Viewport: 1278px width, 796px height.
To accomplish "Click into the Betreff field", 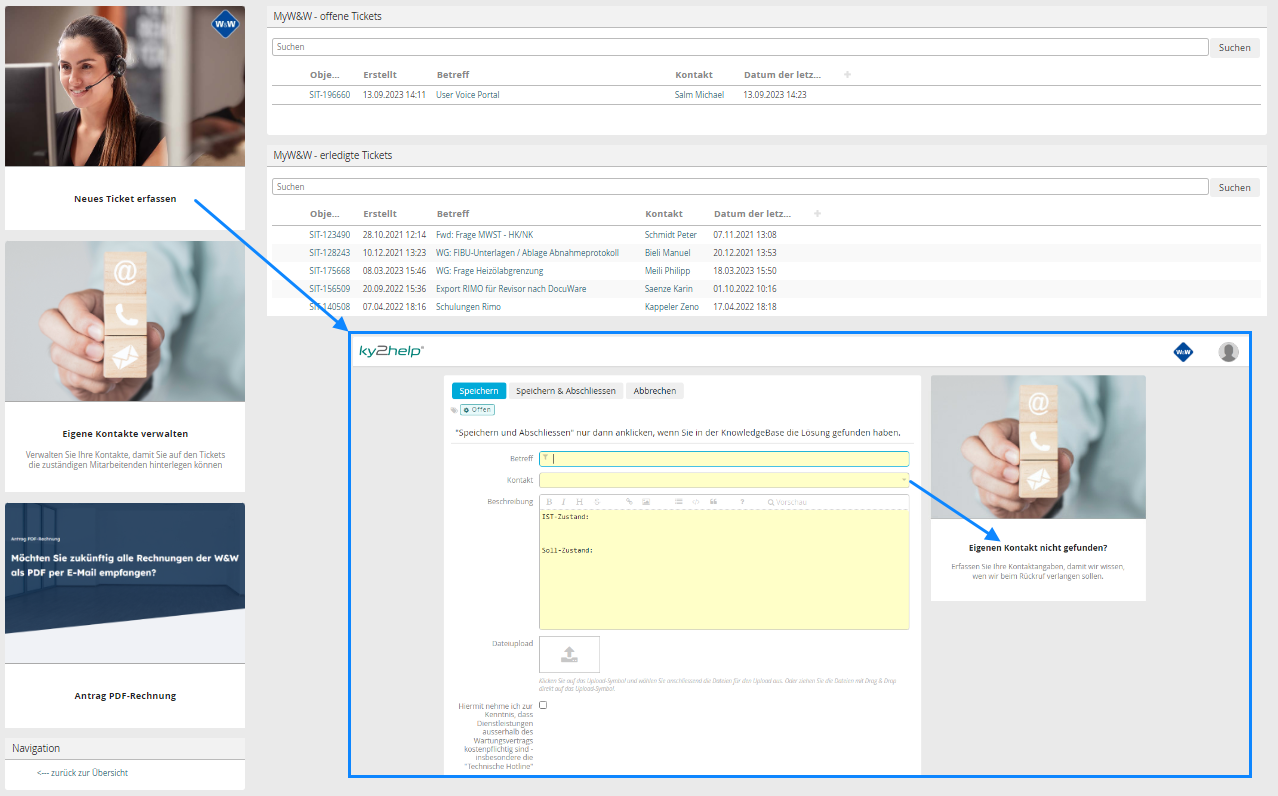I will point(724,459).
